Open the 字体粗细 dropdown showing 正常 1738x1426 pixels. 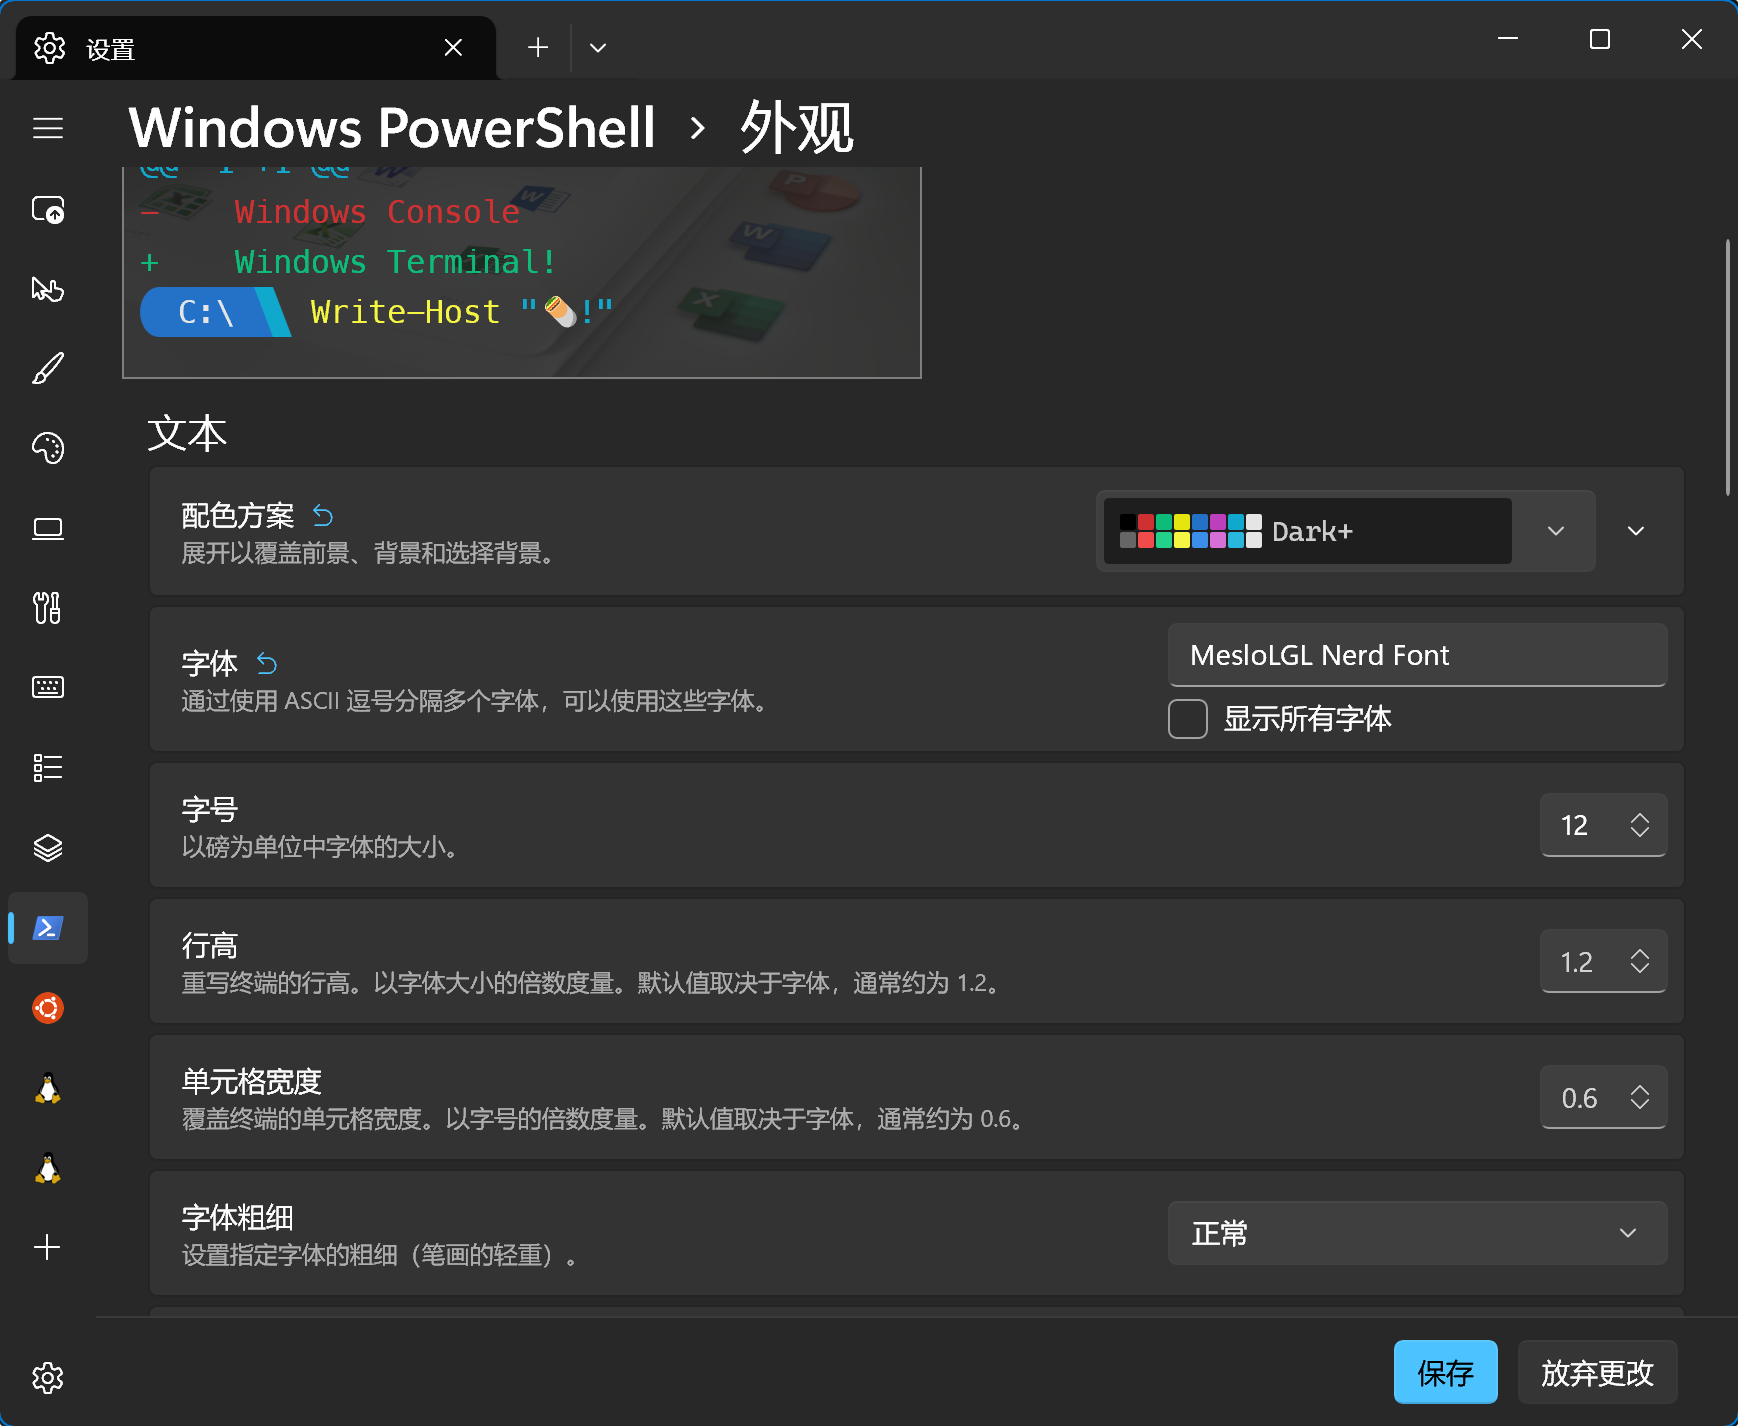pyautogui.click(x=1416, y=1233)
